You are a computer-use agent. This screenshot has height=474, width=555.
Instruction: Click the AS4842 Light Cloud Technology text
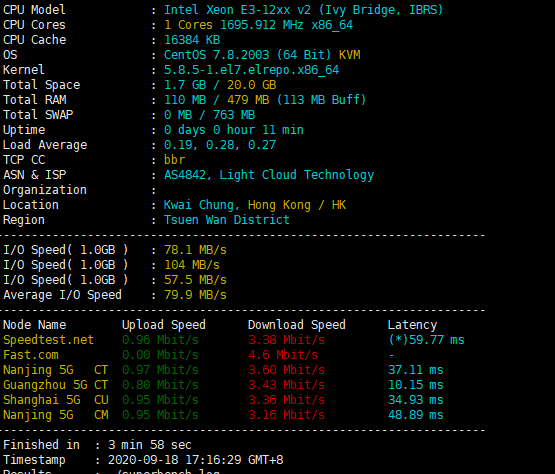coord(269,175)
